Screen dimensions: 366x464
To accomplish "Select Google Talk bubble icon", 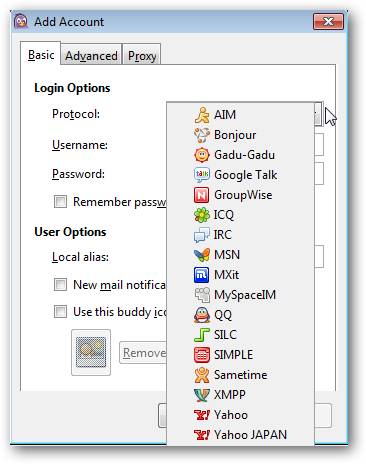I will click(x=202, y=175).
